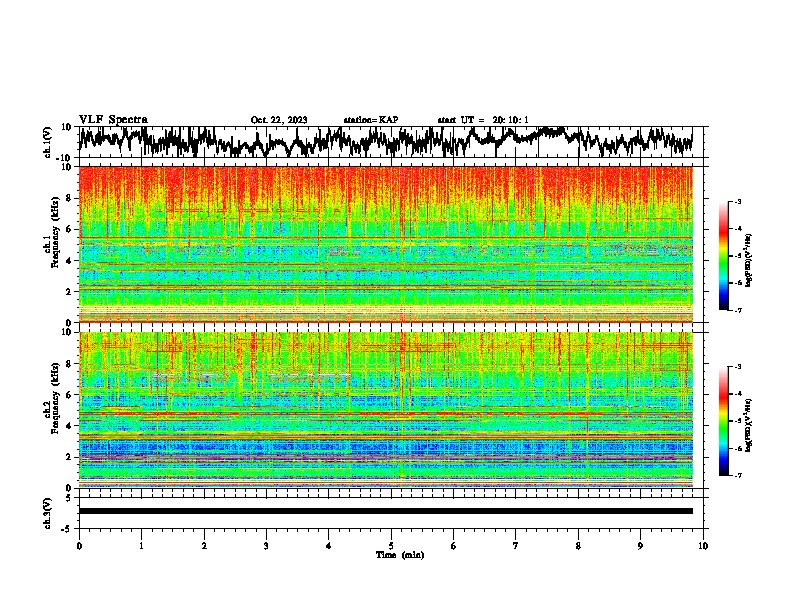Select the date "Oct. 22, 2023"
Screen dimensions: 792x612
pyautogui.click(x=279, y=120)
